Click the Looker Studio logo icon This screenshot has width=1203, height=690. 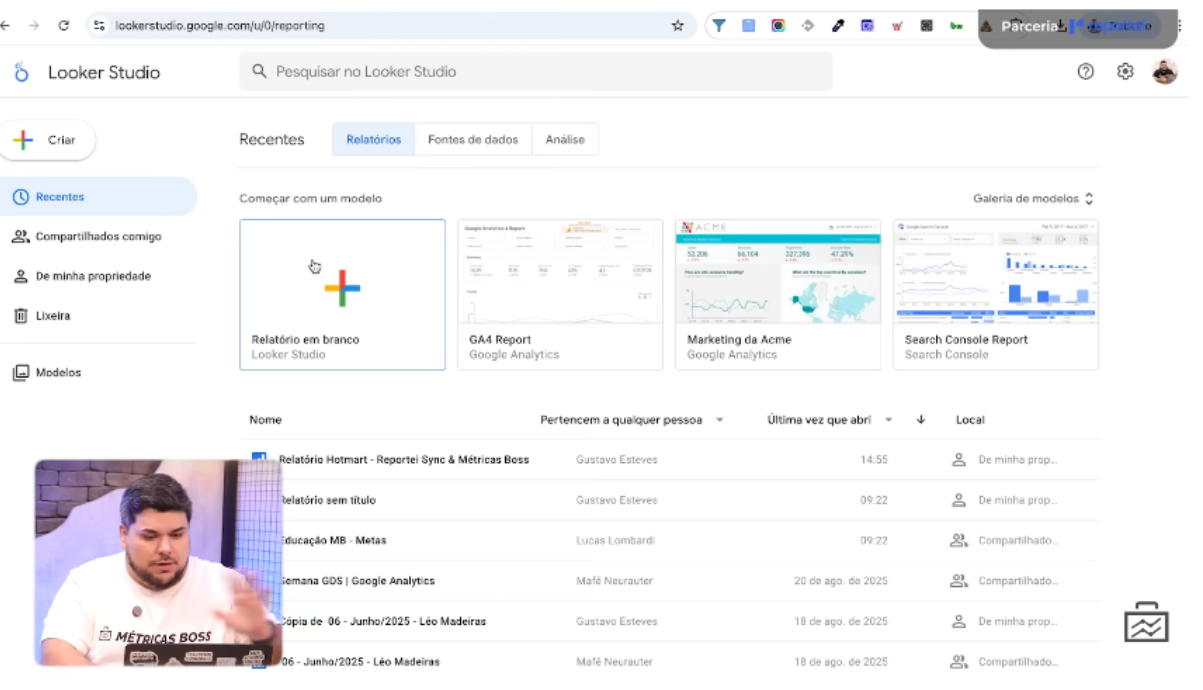[x=22, y=72]
